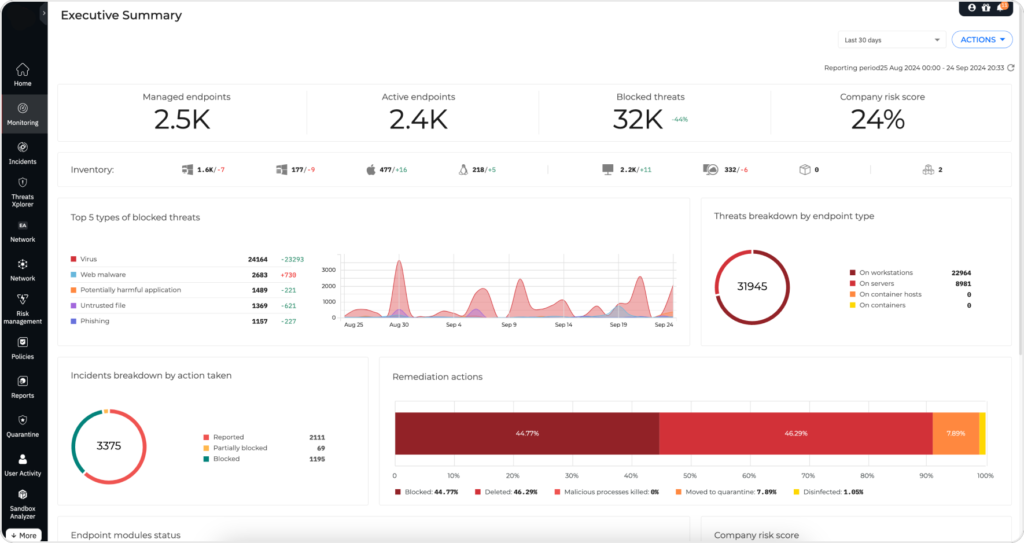Click the More button at sidebar bottom
Image resolution: width=1024 pixels, height=543 pixels.
tap(24, 535)
